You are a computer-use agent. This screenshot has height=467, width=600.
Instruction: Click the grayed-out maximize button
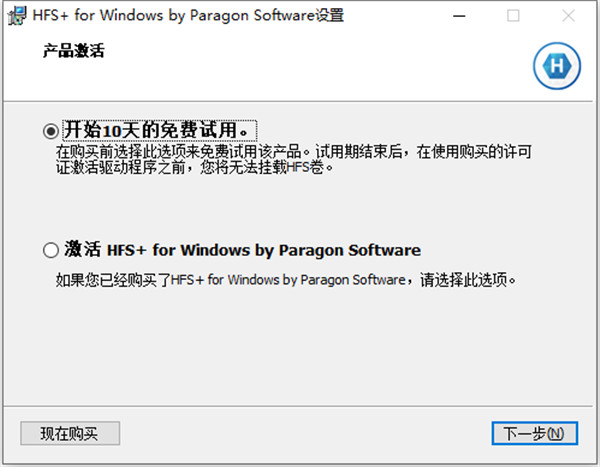[513, 16]
